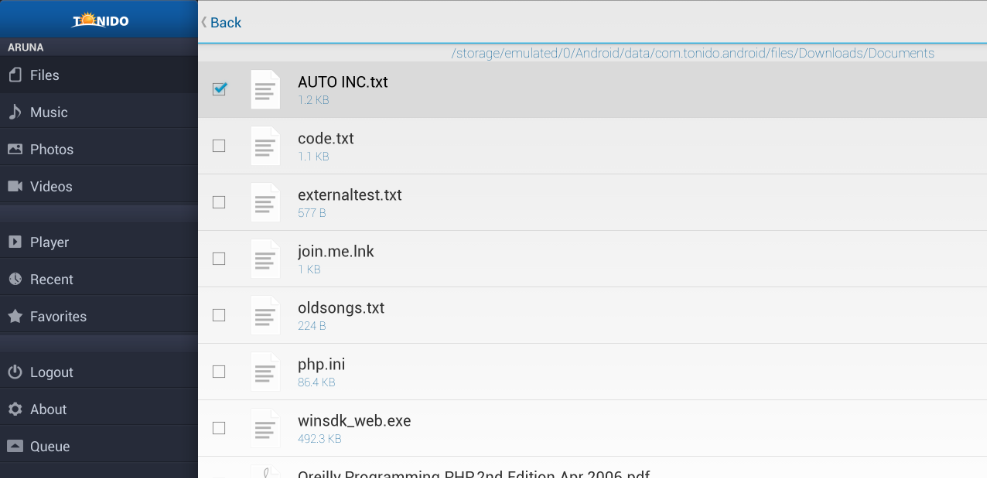Check the join.me.lnk checkbox
Screen dimensions: 987x478
click(x=219, y=259)
